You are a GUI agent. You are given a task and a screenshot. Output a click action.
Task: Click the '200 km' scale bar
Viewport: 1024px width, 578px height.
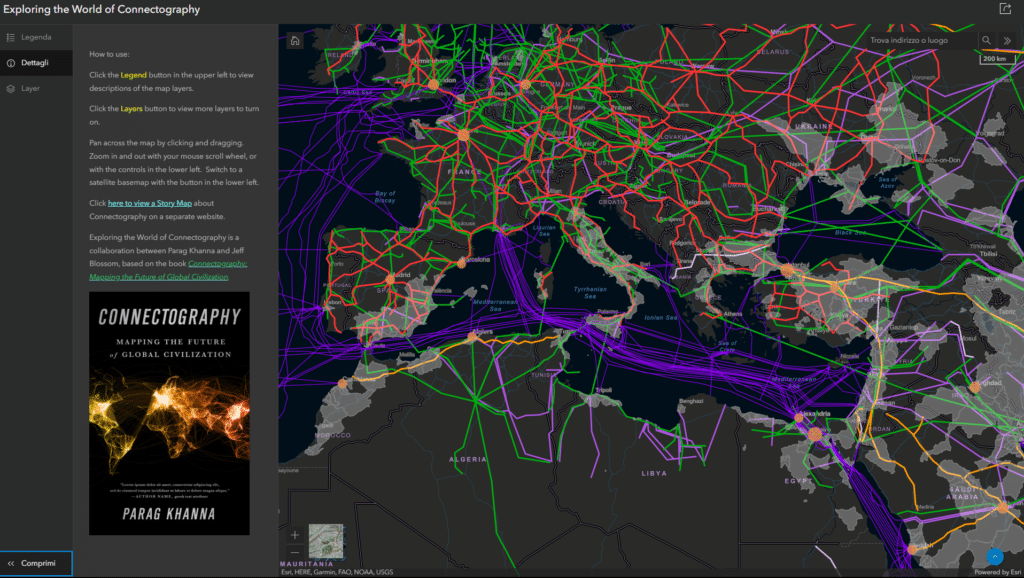point(997,59)
